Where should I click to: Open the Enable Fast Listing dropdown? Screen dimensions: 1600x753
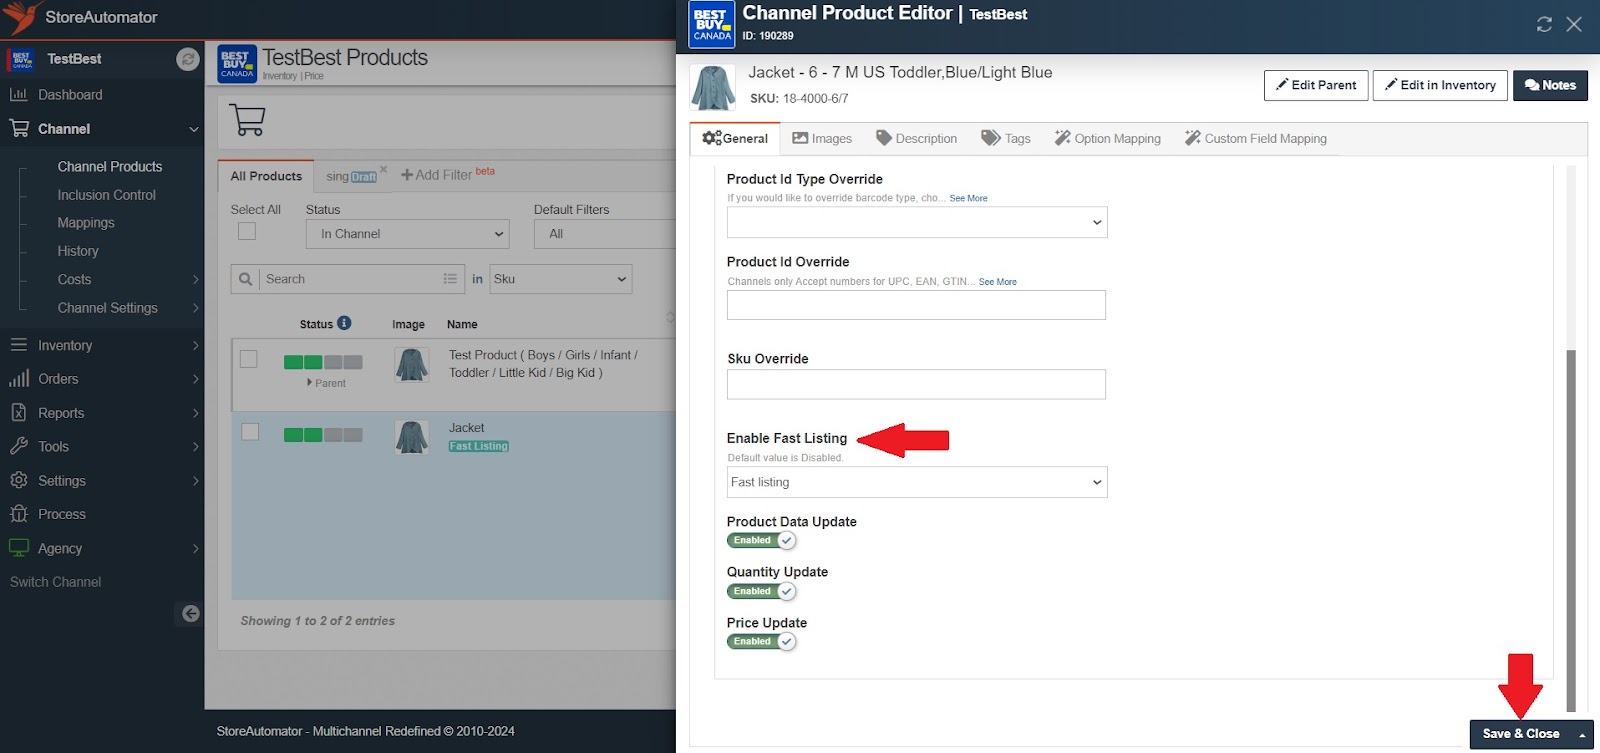pos(917,482)
